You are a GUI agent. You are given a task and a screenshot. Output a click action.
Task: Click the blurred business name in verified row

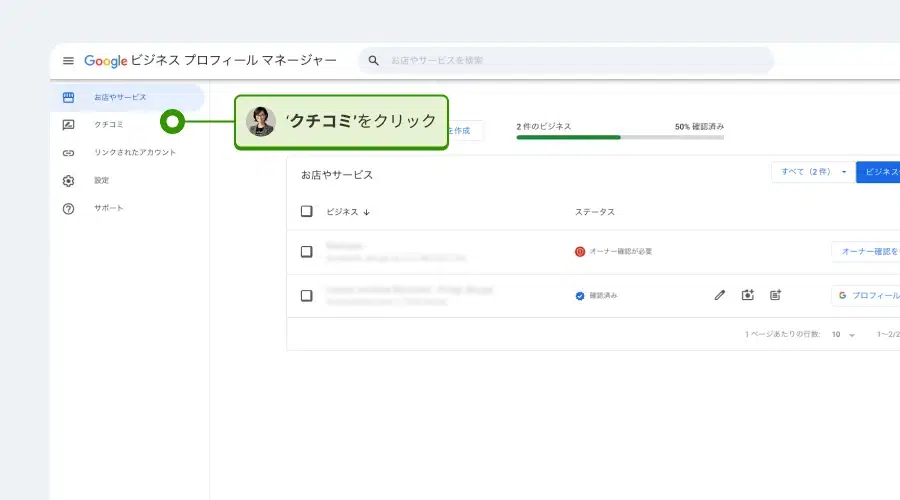[x=409, y=290]
